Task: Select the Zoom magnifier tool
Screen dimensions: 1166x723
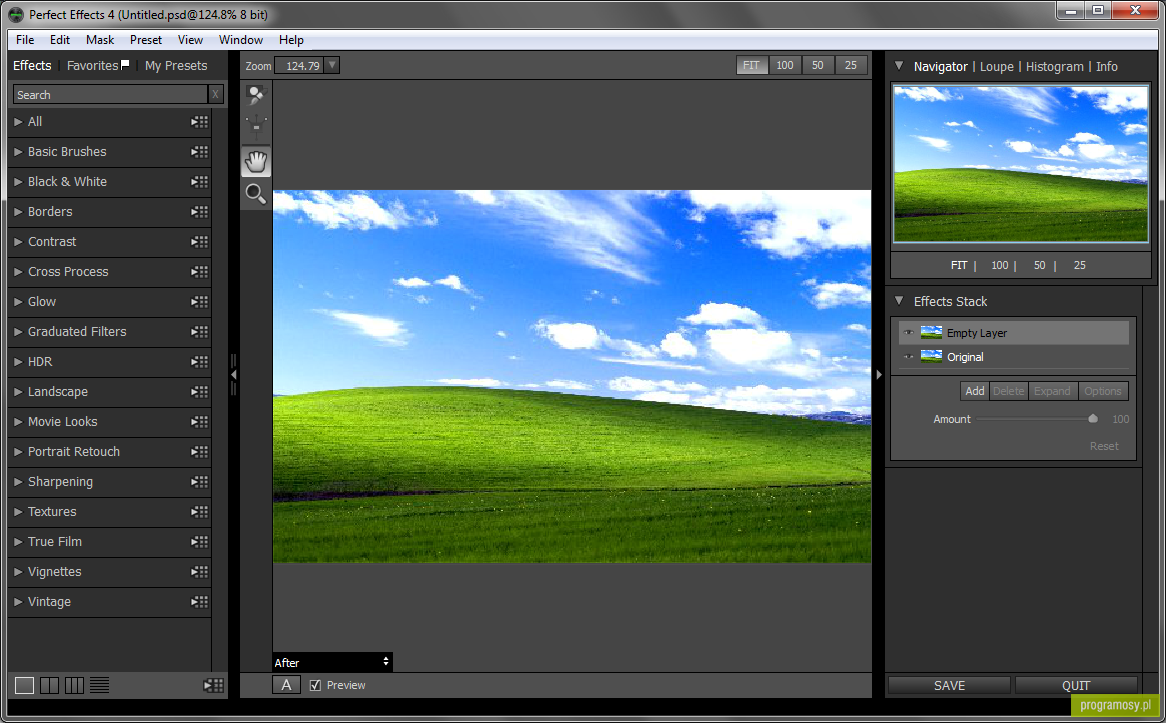Action: pos(256,194)
